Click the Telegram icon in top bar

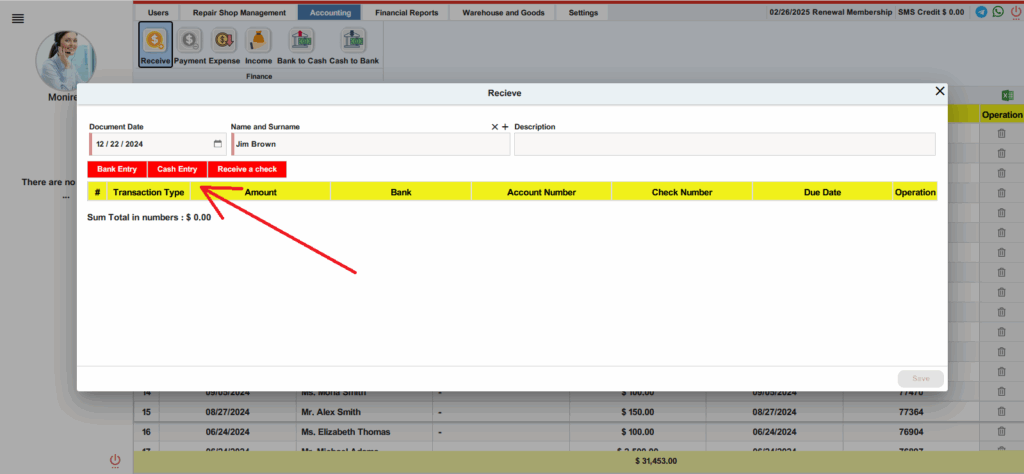click(x=982, y=12)
